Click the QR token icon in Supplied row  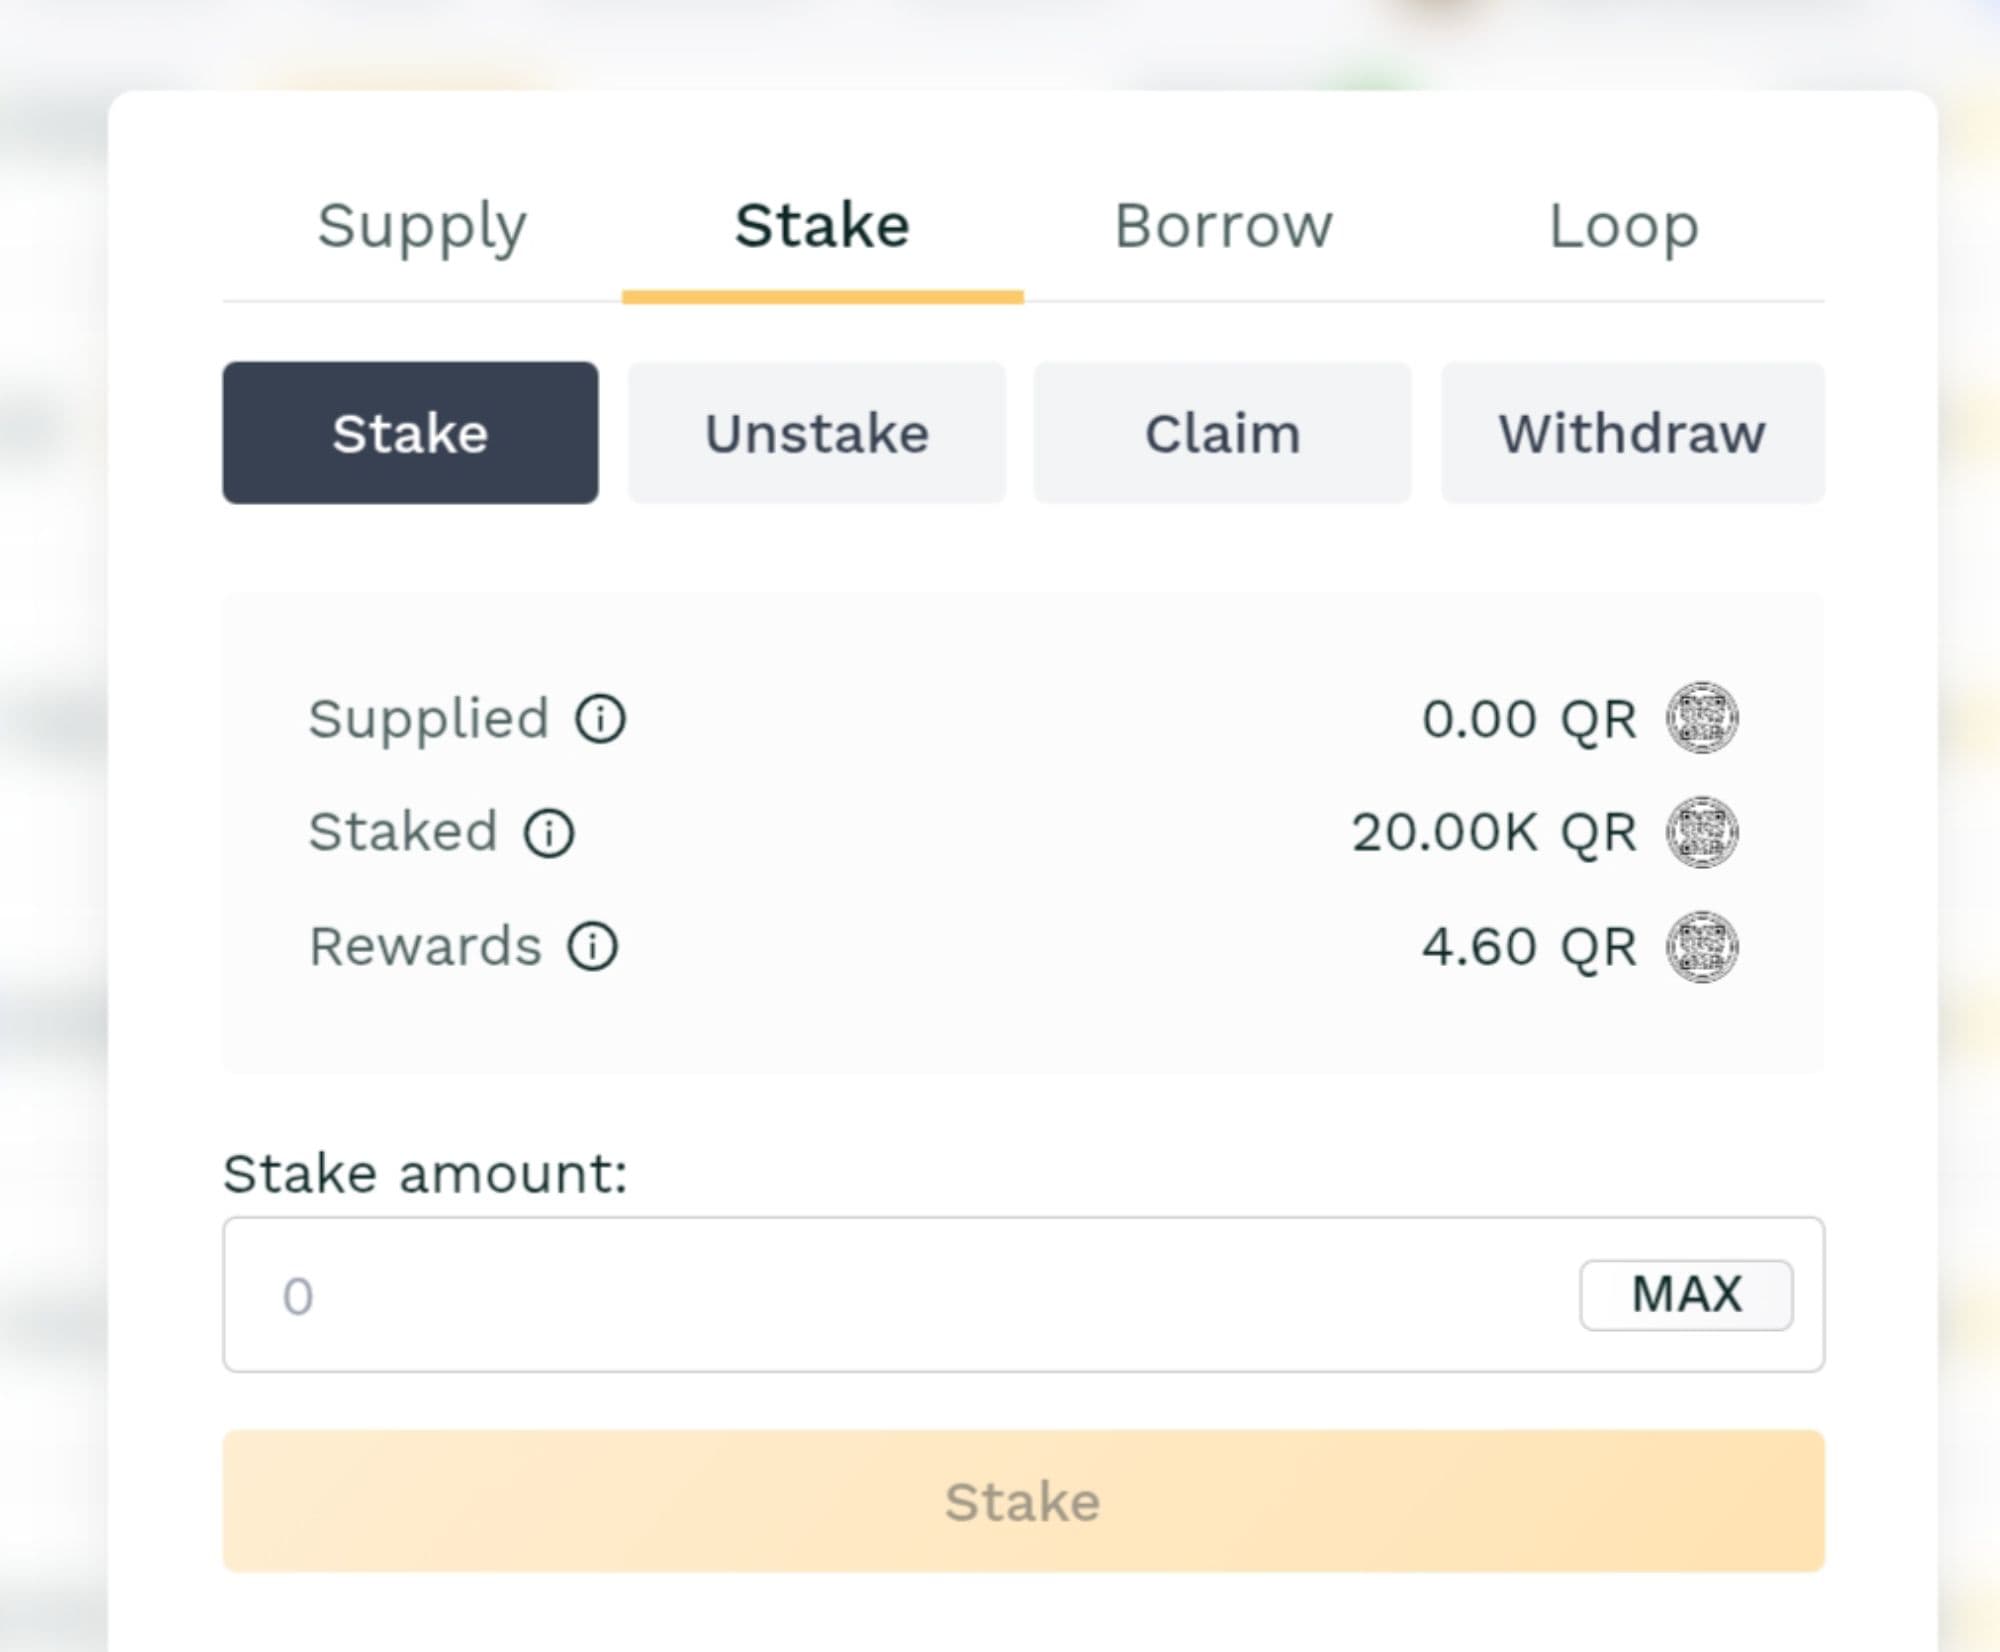[1702, 718]
